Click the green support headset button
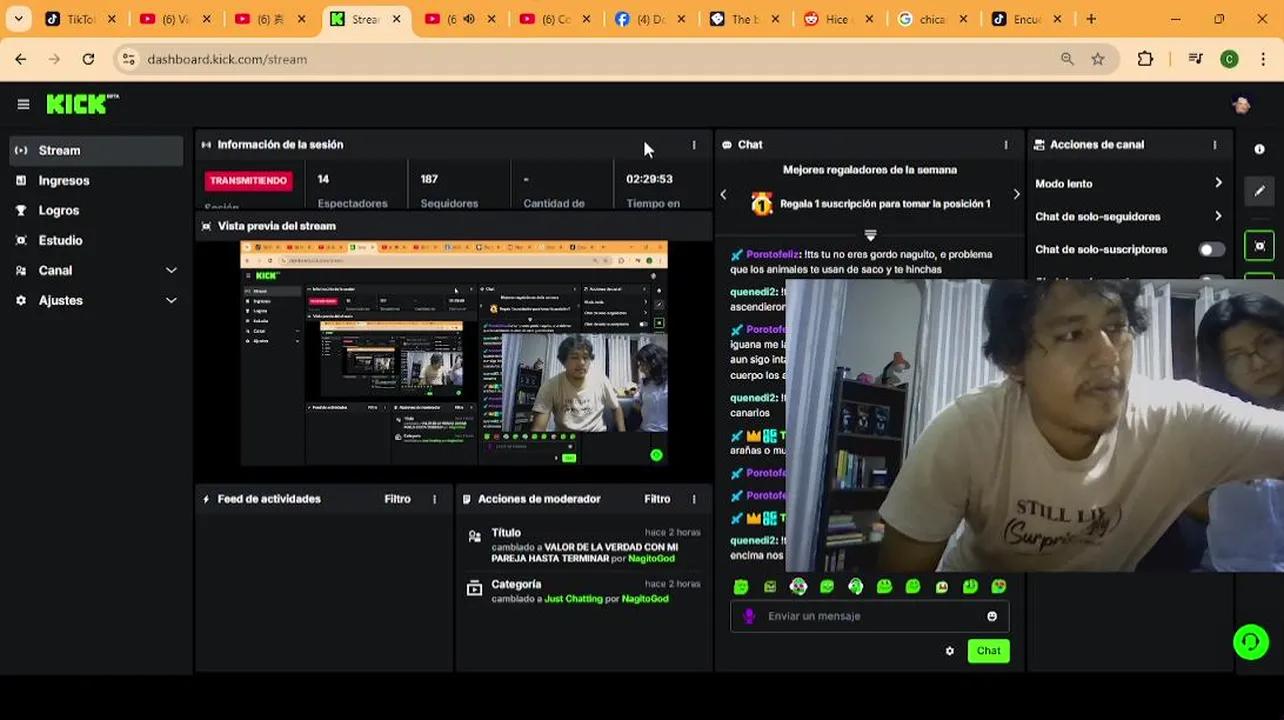Image resolution: width=1284 pixels, height=720 pixels. pos(1251,642)
